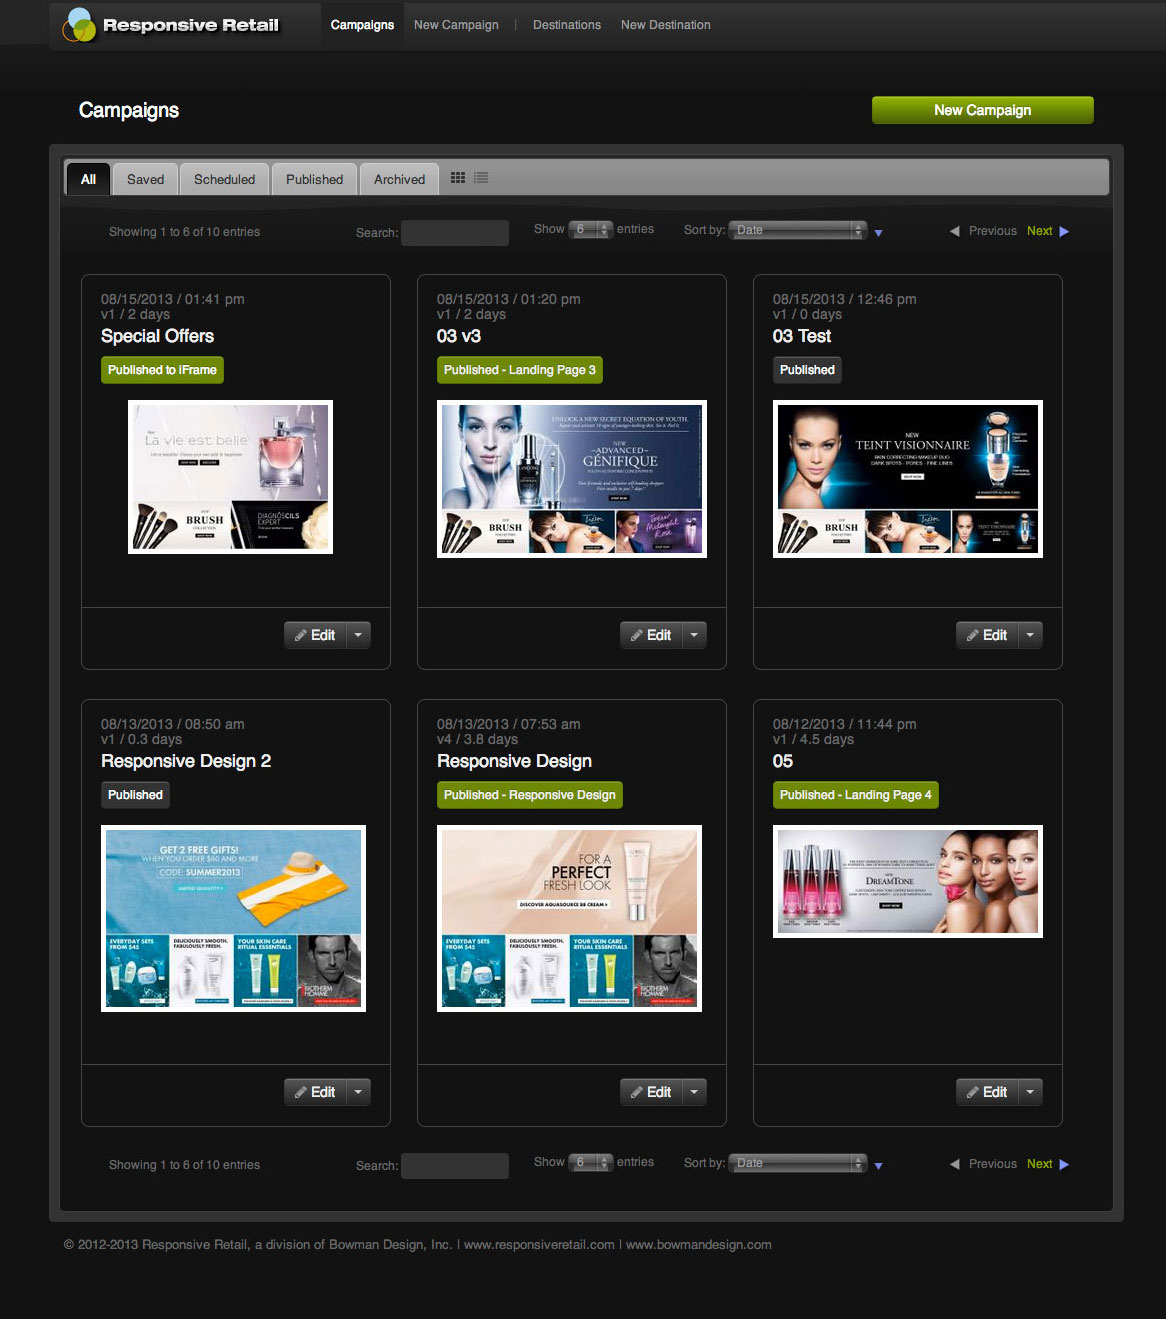Open the 05 campaign DreamTone thumbnail

tap(908, 881)
